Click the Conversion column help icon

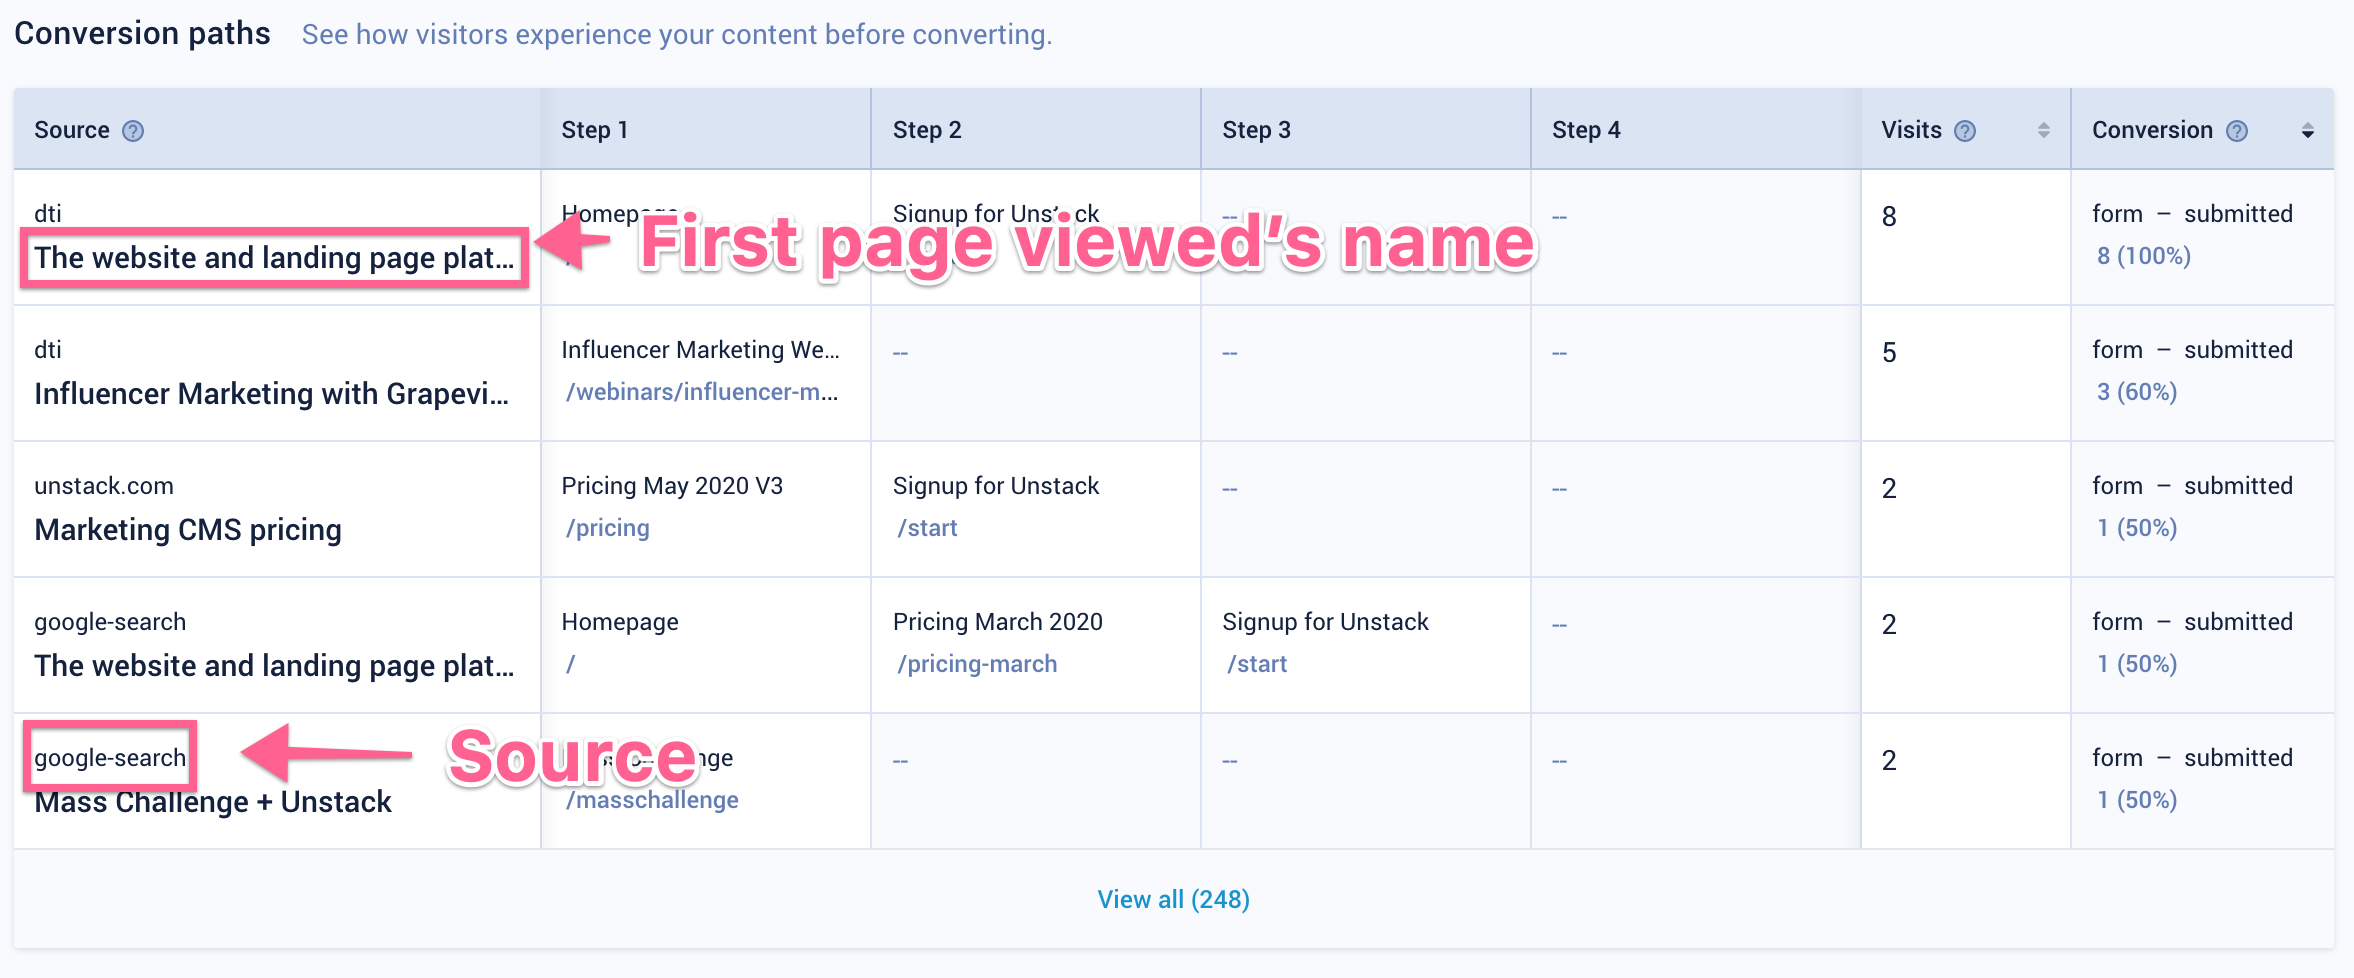tap(2237, 131)
